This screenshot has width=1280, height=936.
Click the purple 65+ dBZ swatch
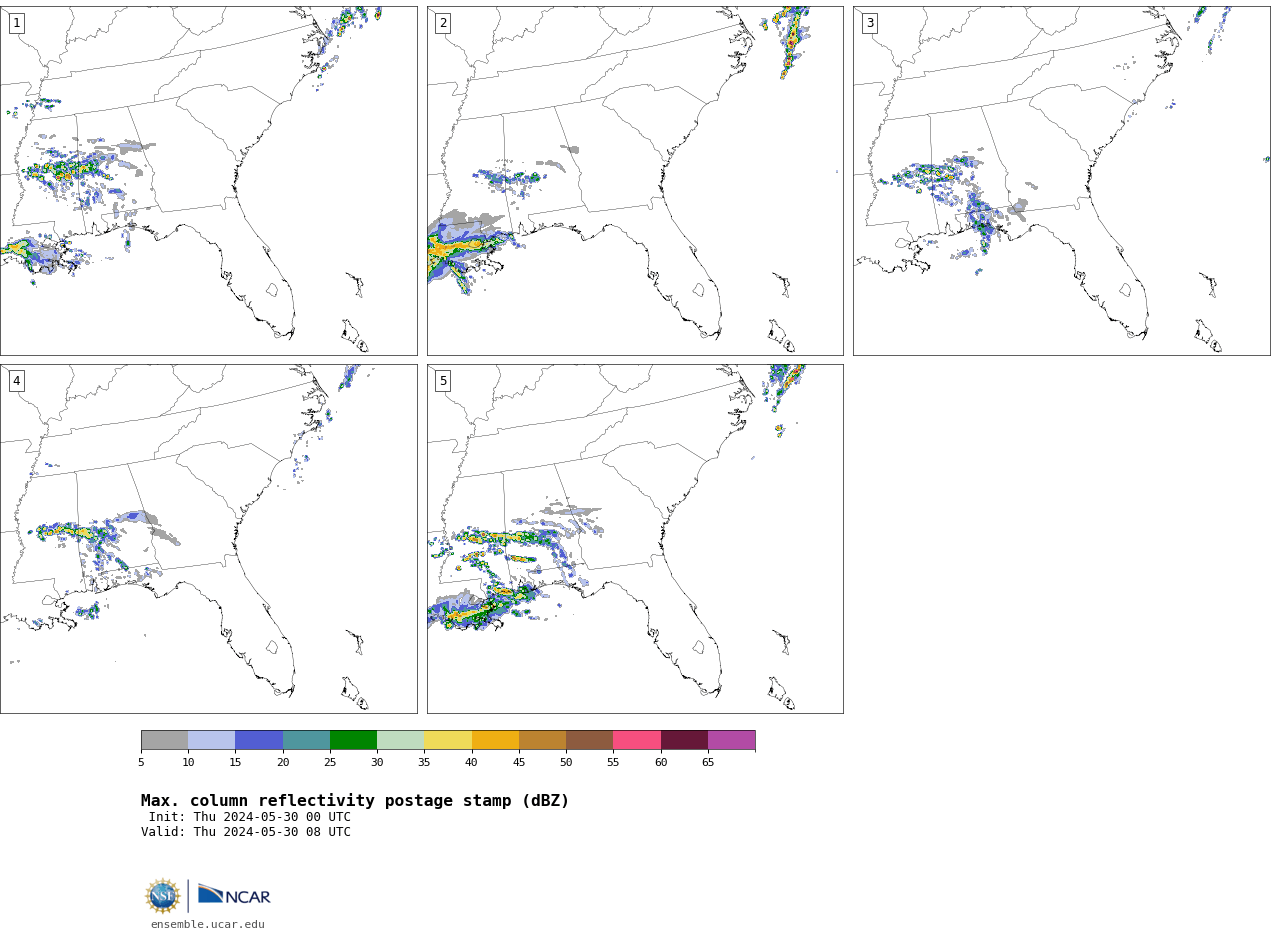pyautogui.click(x=731, y=740)
